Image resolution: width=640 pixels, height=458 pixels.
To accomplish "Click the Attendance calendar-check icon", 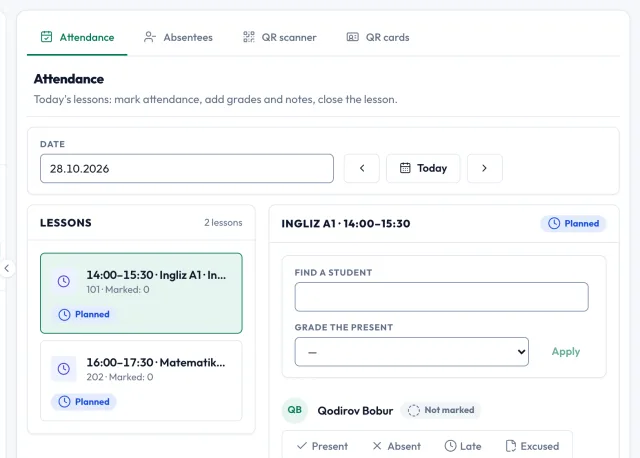I will click(47, 37).
